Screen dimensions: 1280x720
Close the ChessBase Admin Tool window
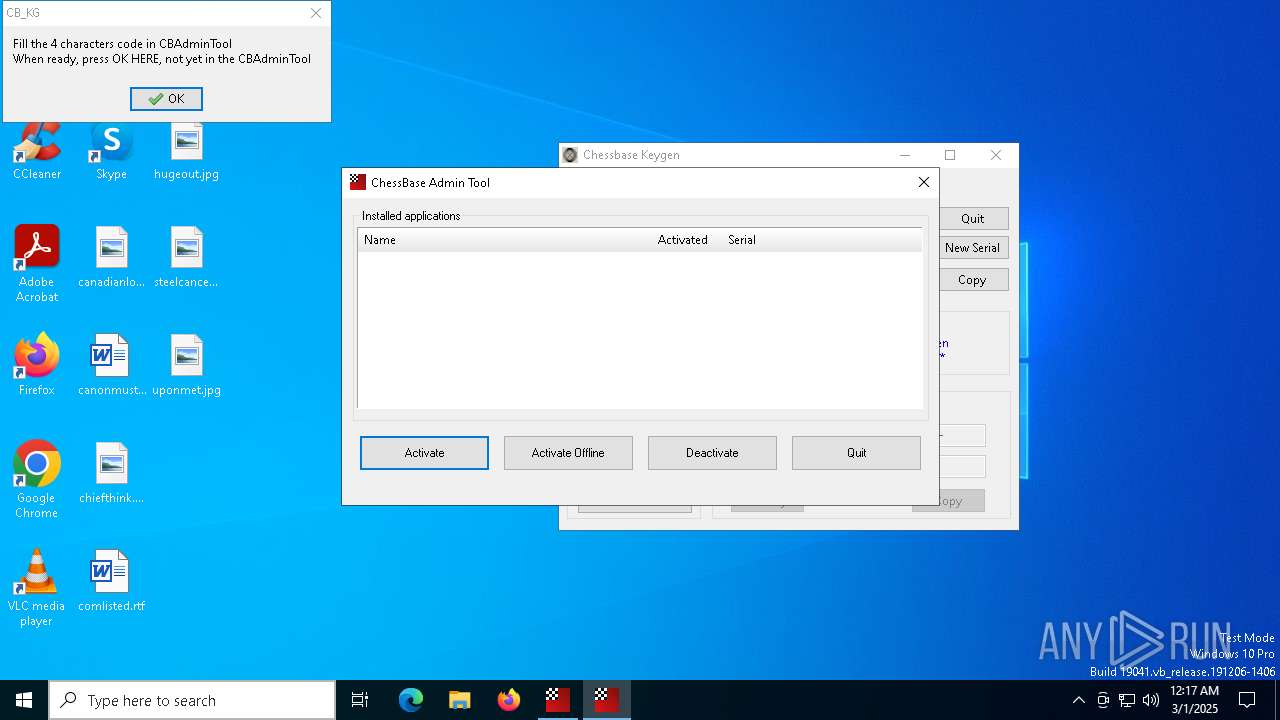click(924, 182)
